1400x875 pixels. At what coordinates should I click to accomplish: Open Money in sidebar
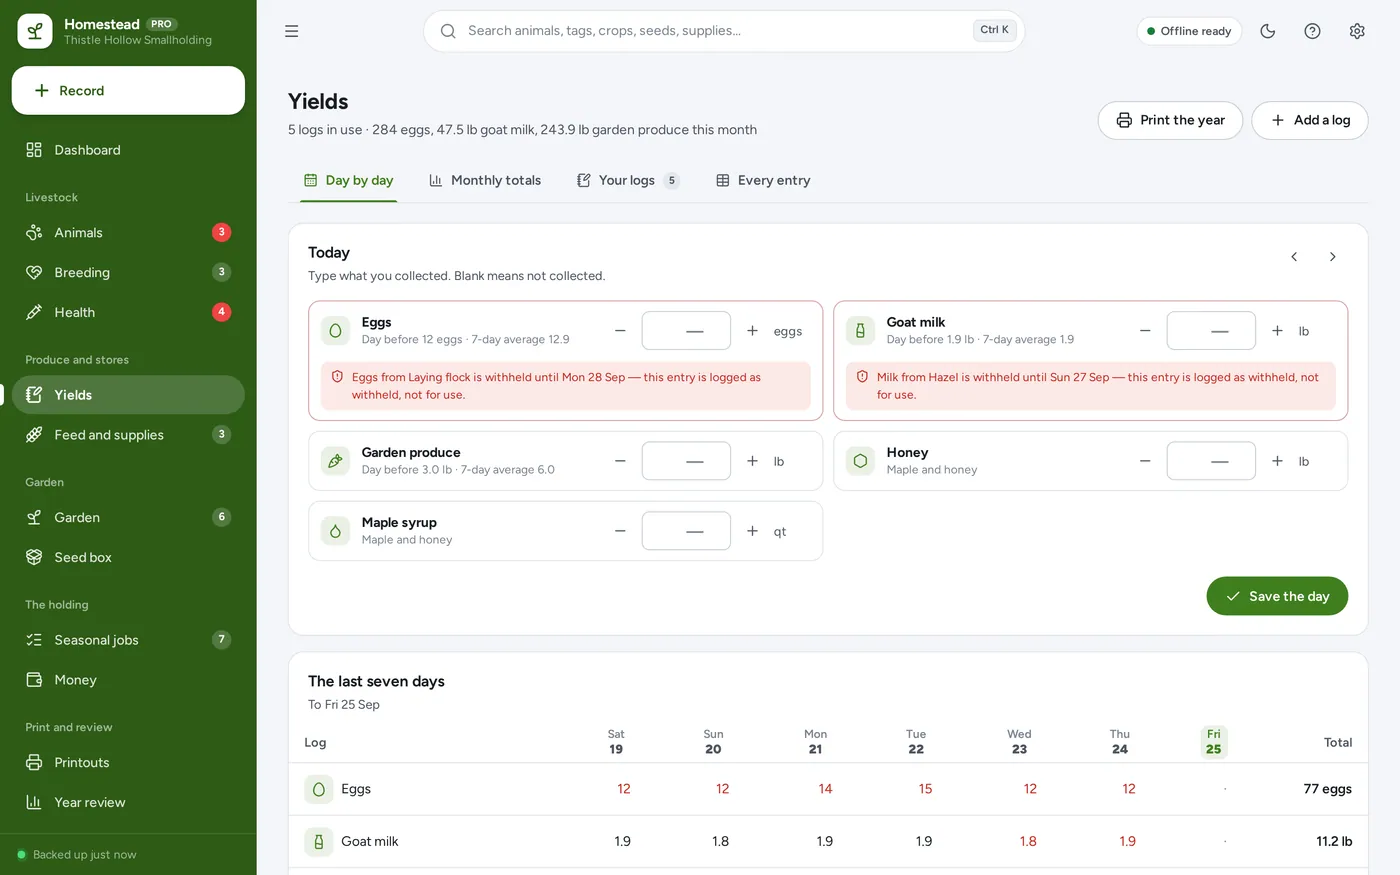click(x=128, y=680)
